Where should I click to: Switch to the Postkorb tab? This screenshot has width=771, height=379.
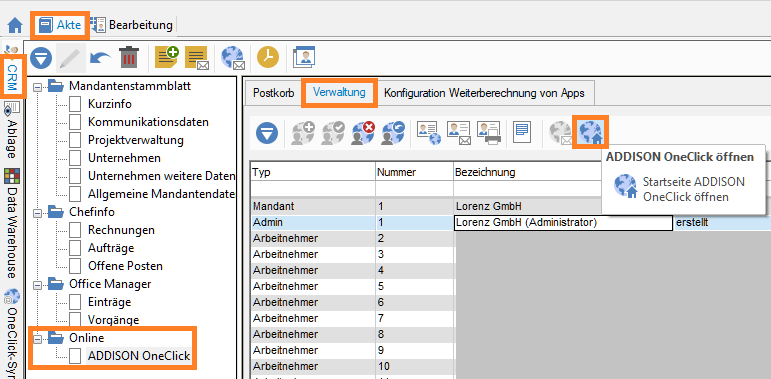click(x=273, y=92)
